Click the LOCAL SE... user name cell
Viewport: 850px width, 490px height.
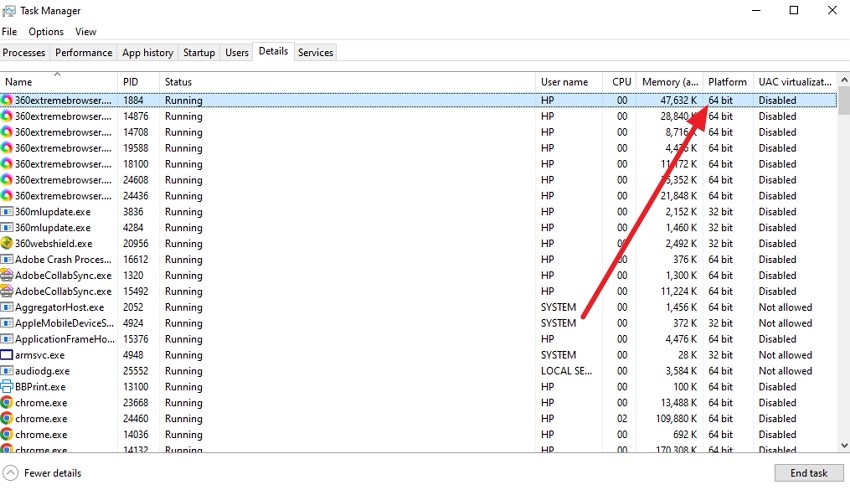tap(566, 371)
